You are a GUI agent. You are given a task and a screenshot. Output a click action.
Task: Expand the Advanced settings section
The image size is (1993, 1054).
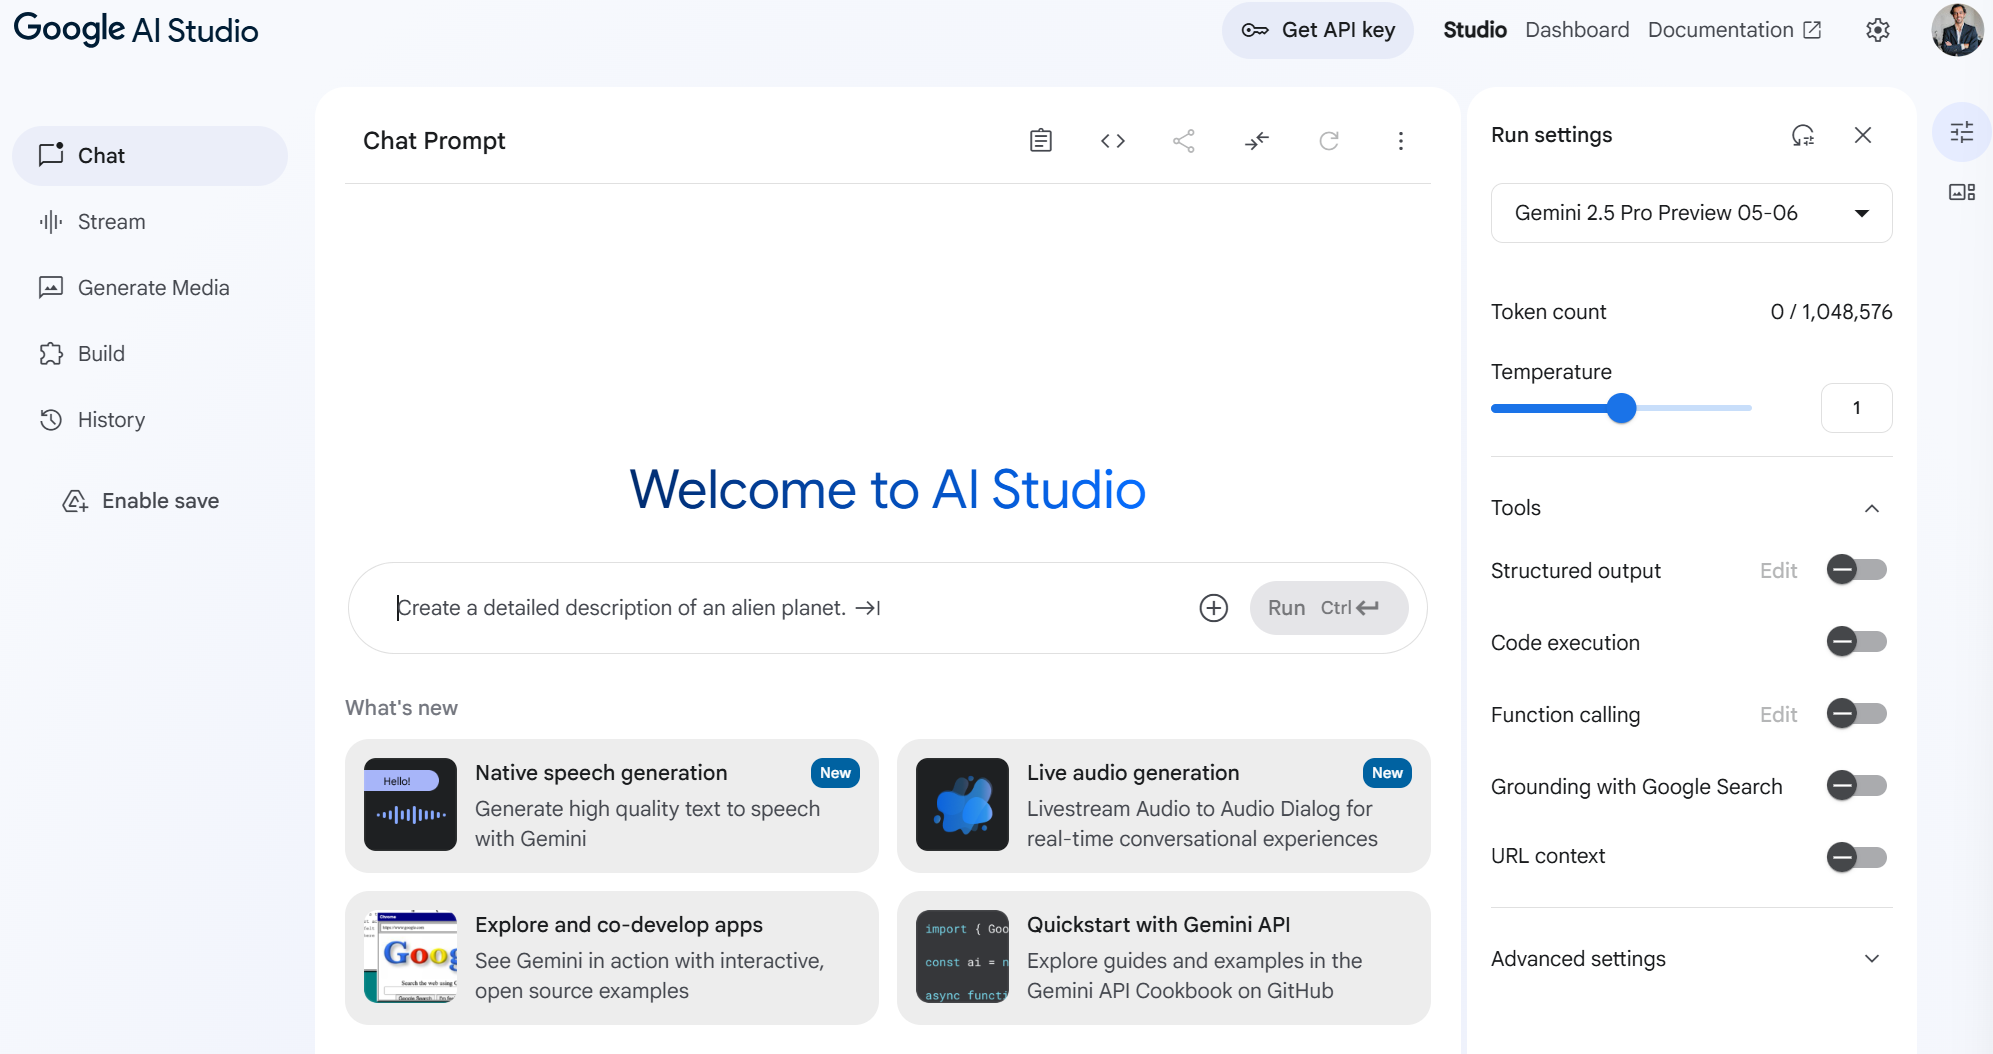click(x=1871, y=959)
